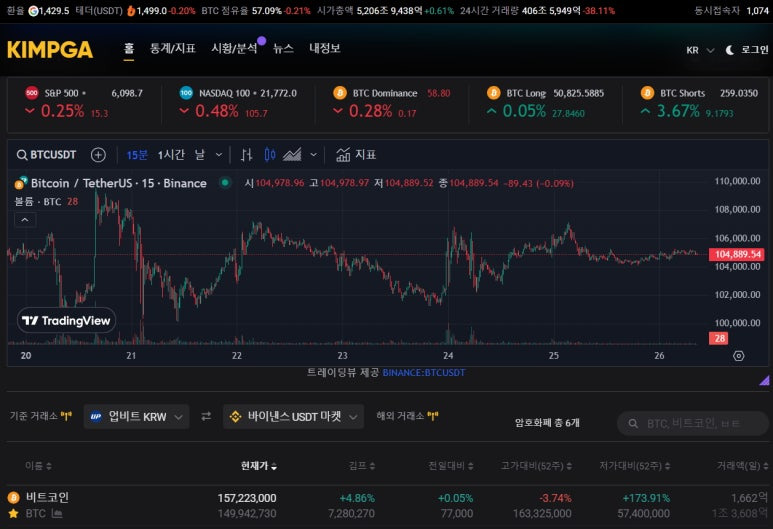Viewport: 773px width, 529px height.
Task: Click the 로그인 button
Action: (x=754, y=50)
